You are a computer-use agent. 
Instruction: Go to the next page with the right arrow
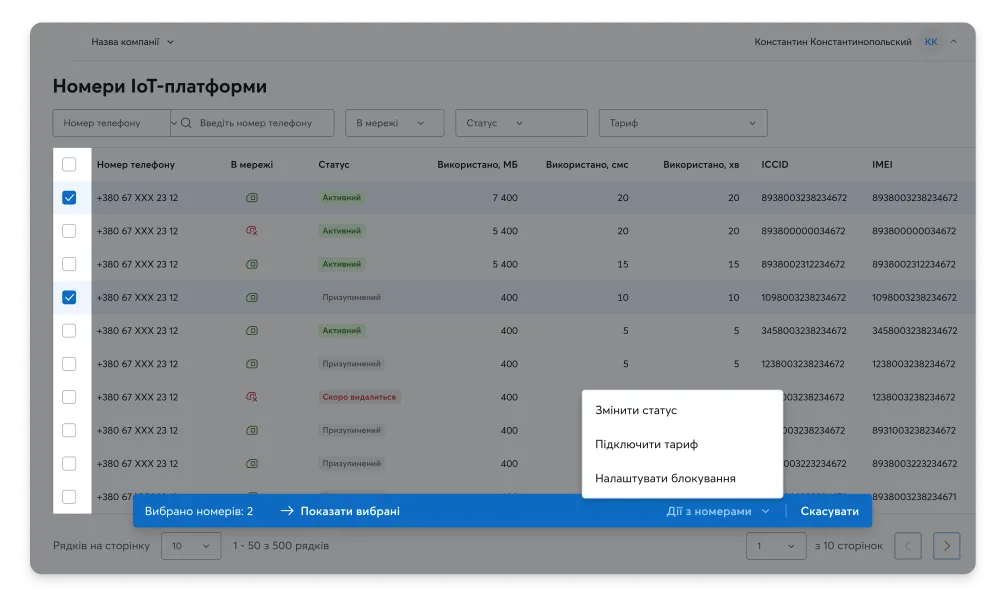click(946, 546)
